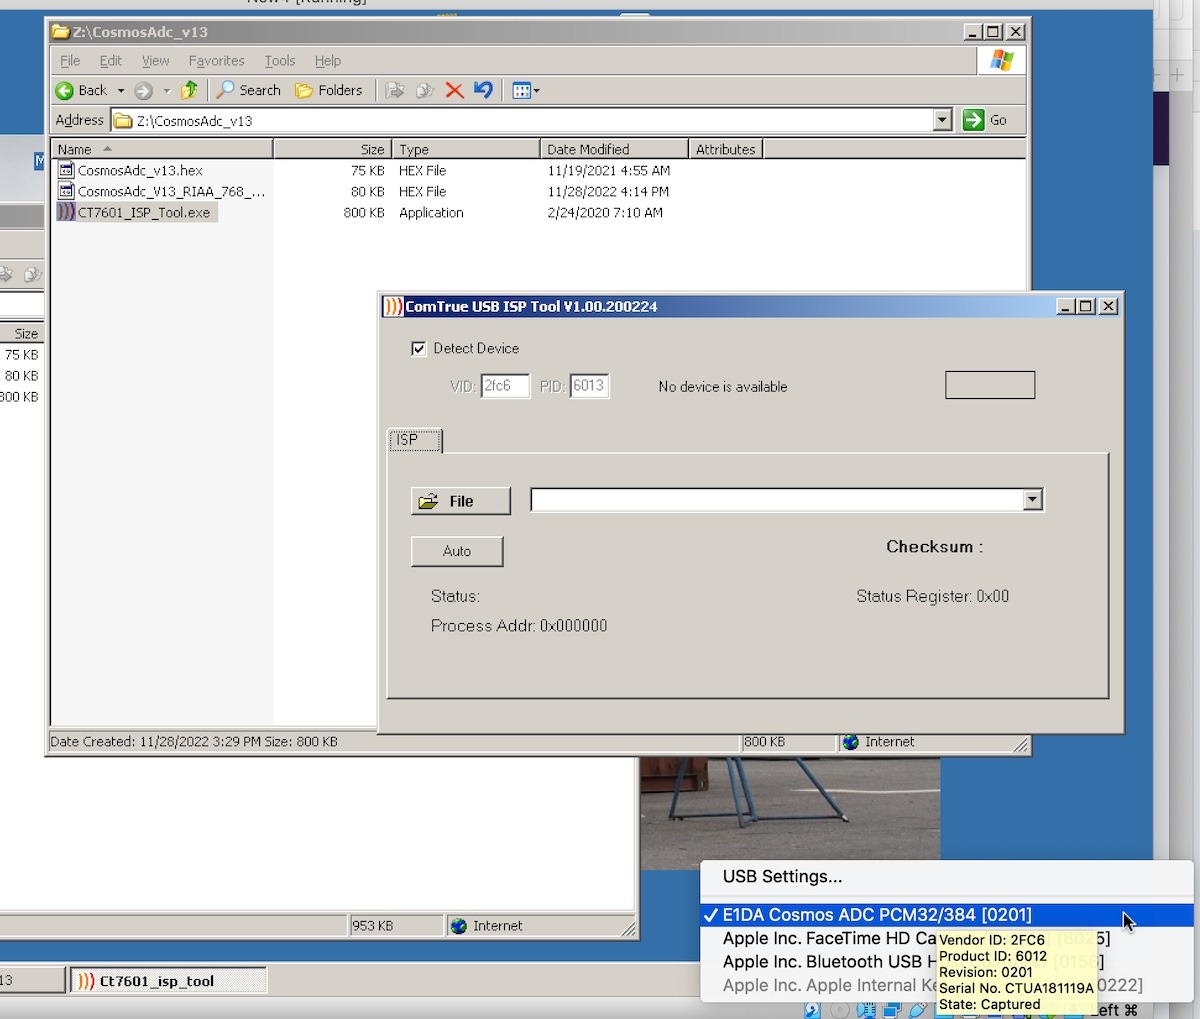Image resolution: width=1200 pixels, height=1019 pixels.
Task: Open the Views icon menu
Action: coord(525,91)
